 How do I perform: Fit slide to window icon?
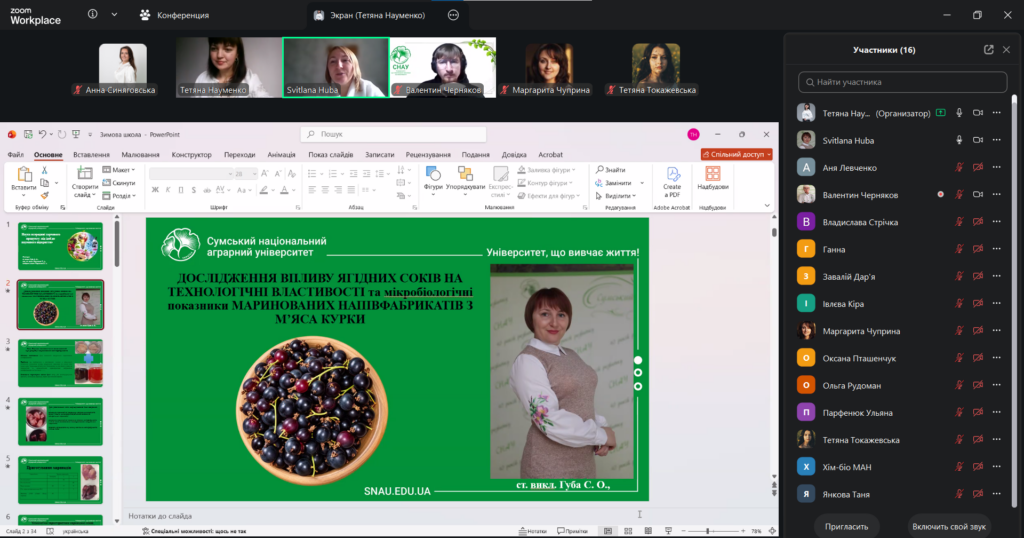click(772, 531)
